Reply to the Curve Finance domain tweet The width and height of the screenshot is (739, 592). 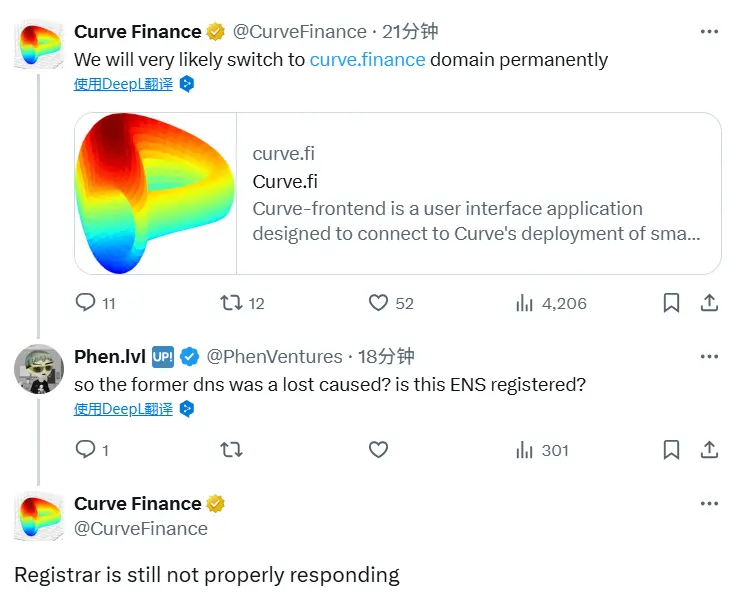[x=86, y=302]
